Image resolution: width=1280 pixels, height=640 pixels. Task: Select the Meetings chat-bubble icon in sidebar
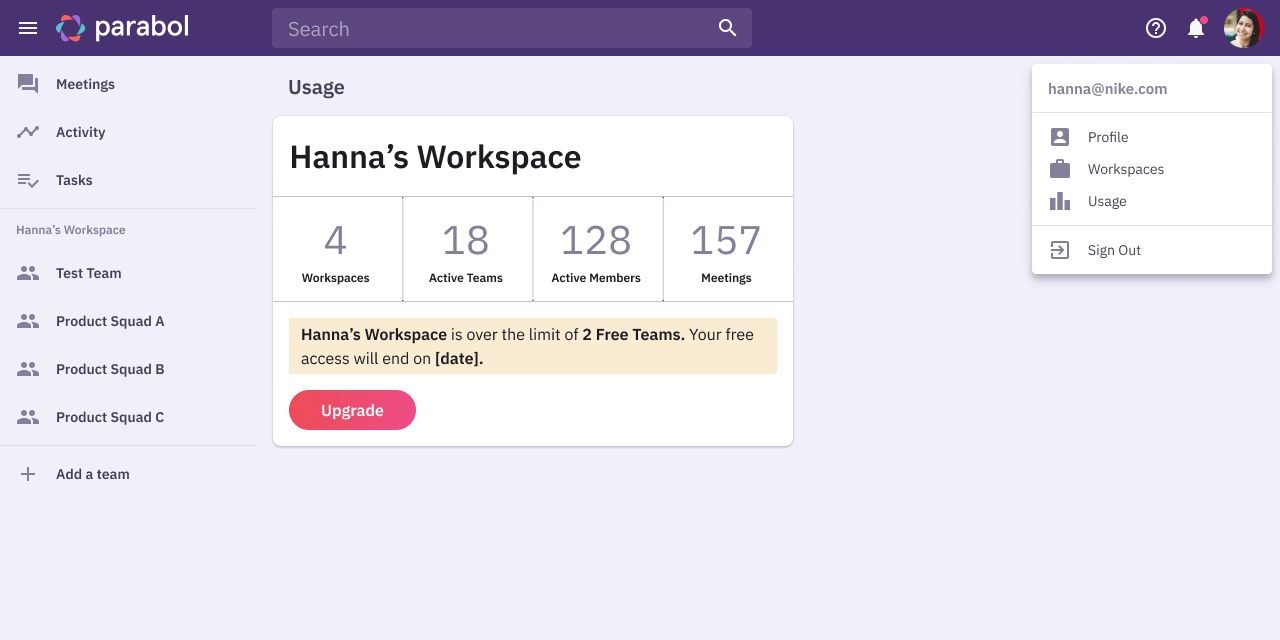(x=27, y=84)
